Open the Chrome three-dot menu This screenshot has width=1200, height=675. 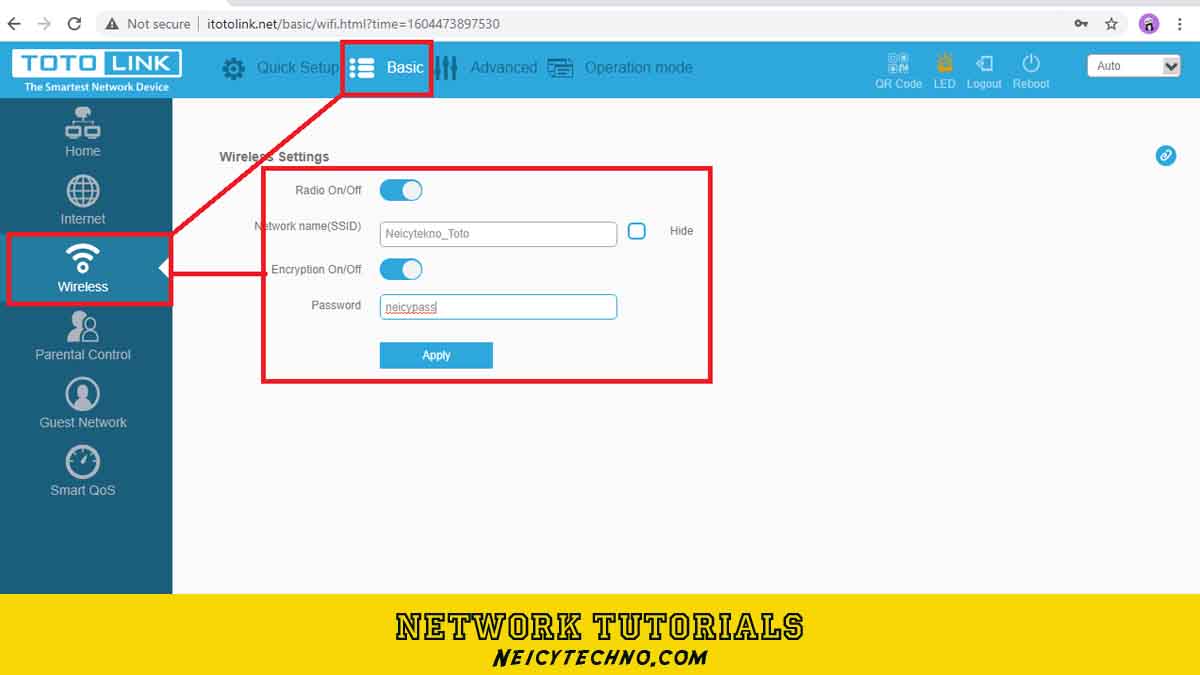click(x=1181, y=23)
